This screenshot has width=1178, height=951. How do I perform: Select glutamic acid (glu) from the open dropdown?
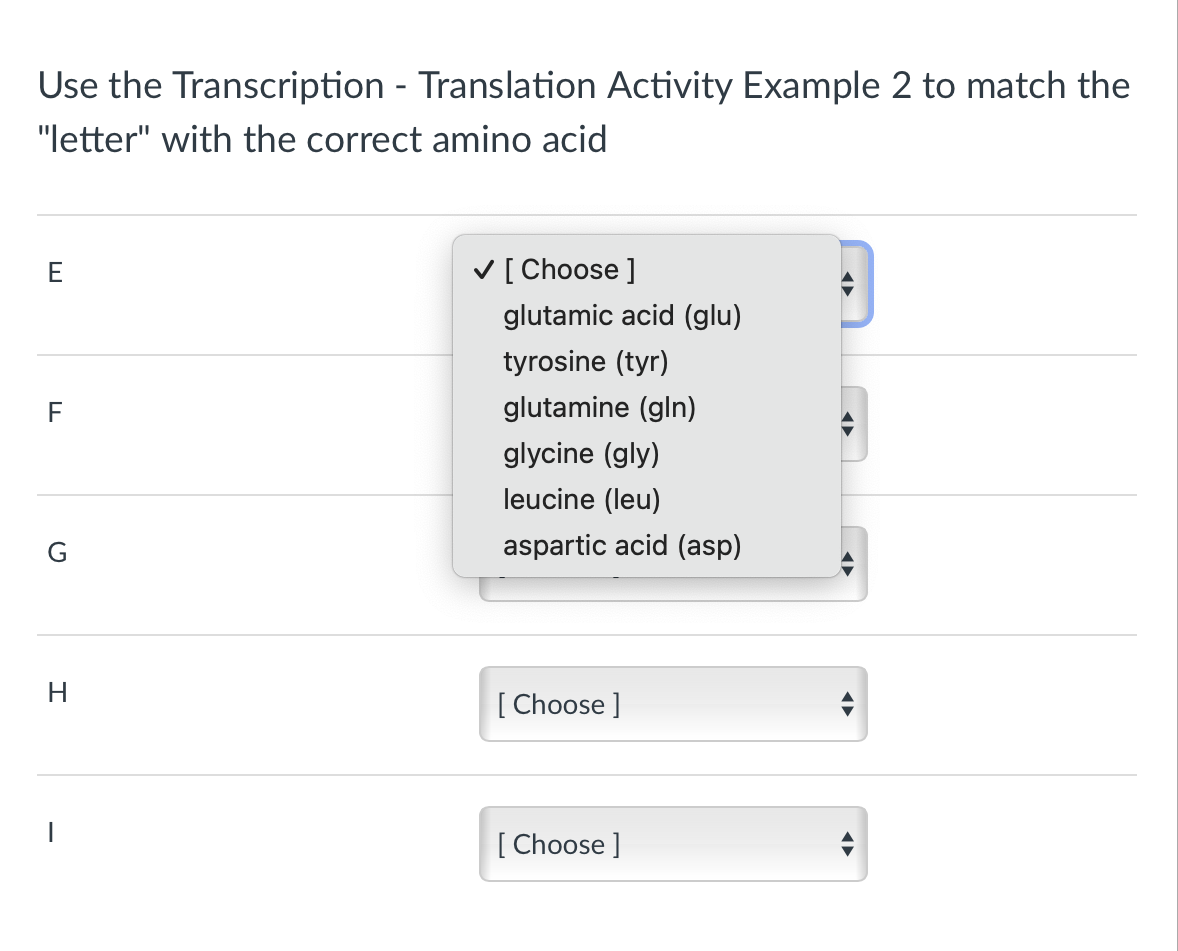coord(622,315)
